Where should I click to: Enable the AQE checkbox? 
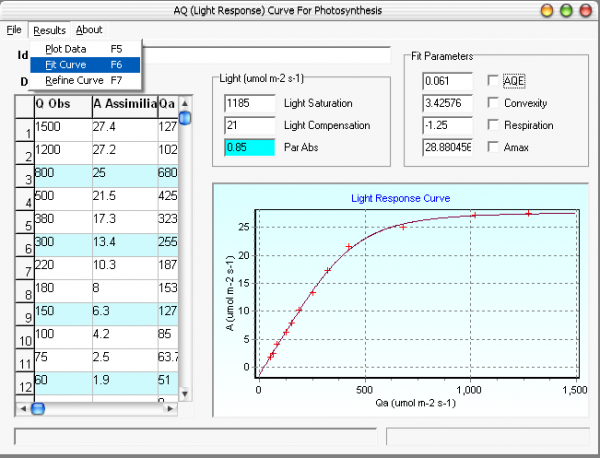coord(493,80)
